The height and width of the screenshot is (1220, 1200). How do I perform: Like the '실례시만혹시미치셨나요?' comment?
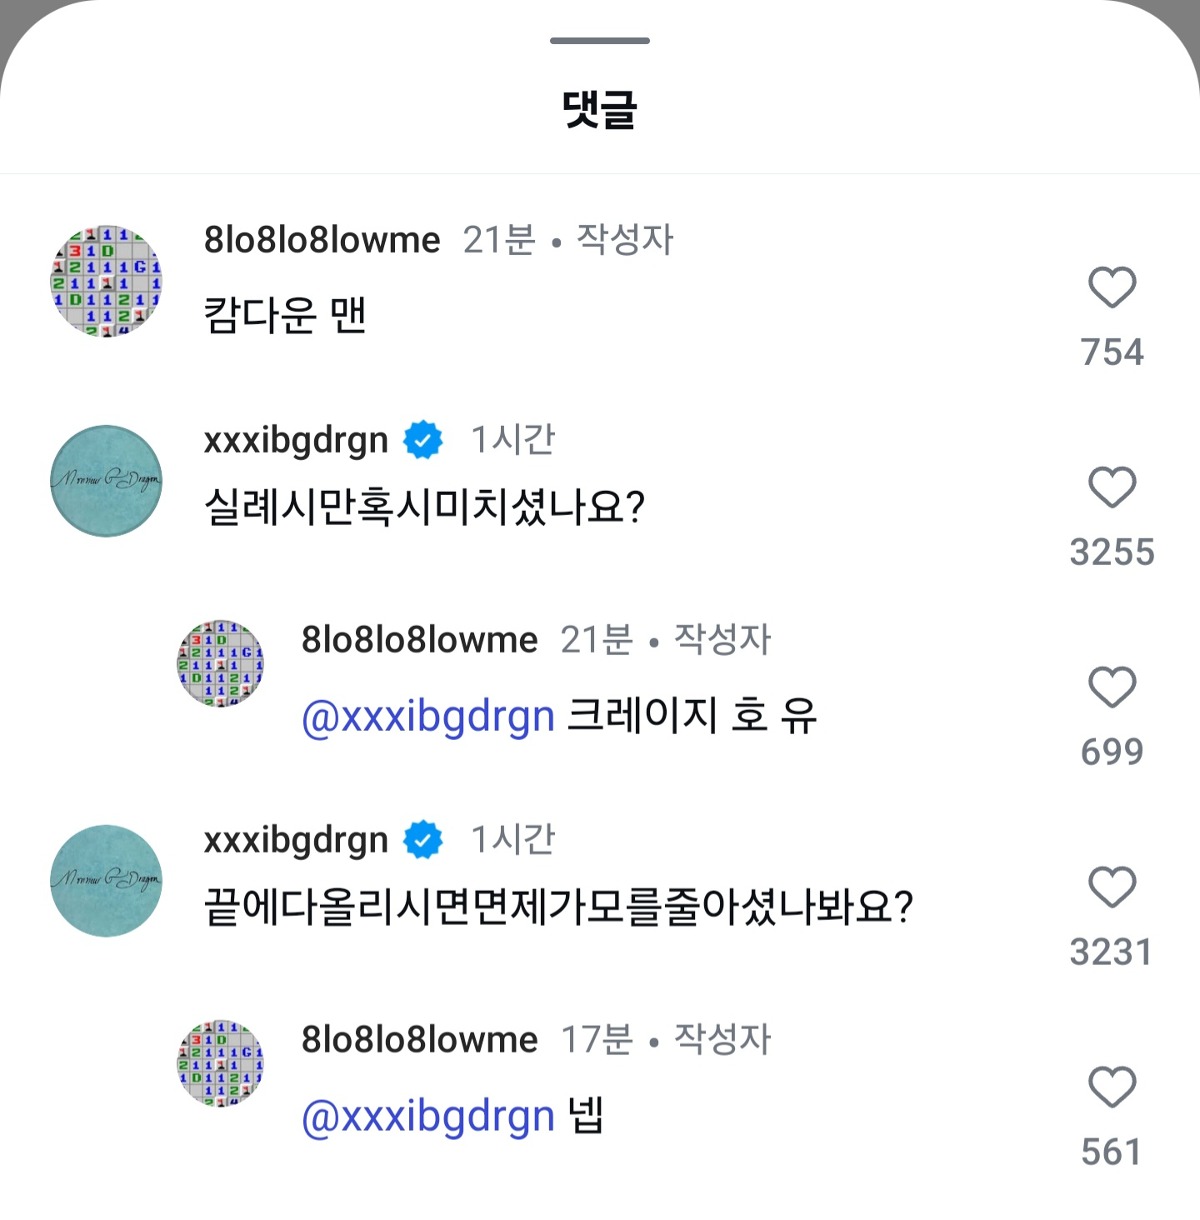point(1112,488)
